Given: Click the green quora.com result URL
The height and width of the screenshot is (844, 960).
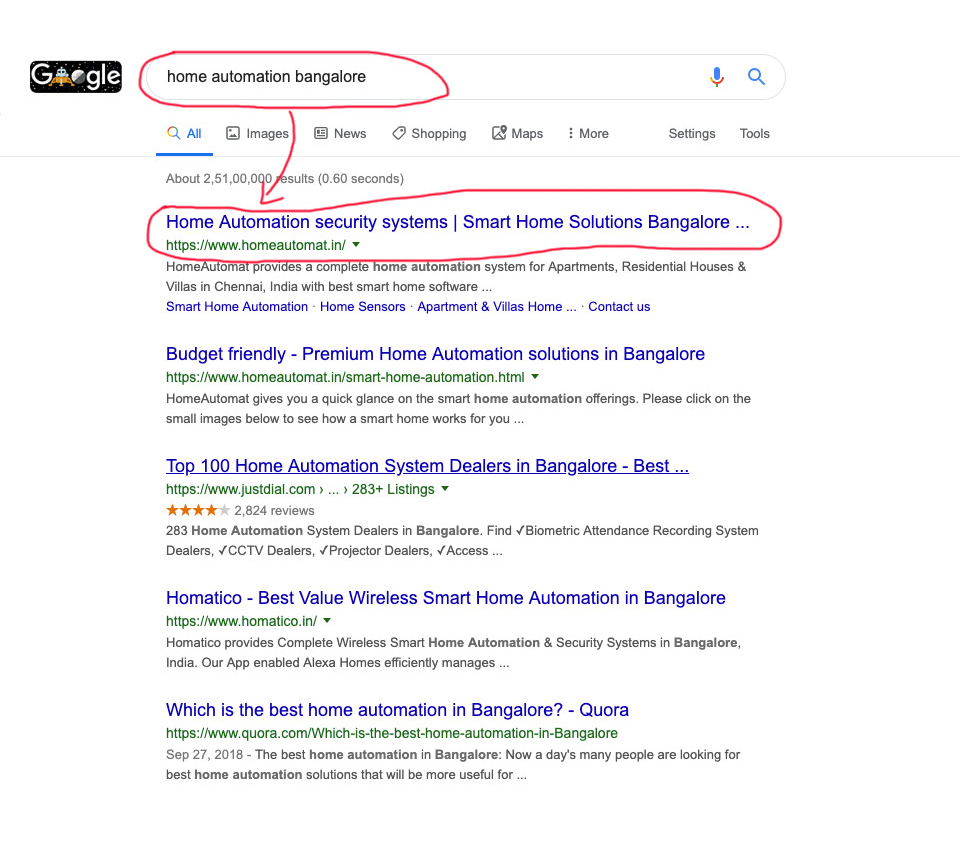Looking at the screenshot, I should click(x=392, y=733).
